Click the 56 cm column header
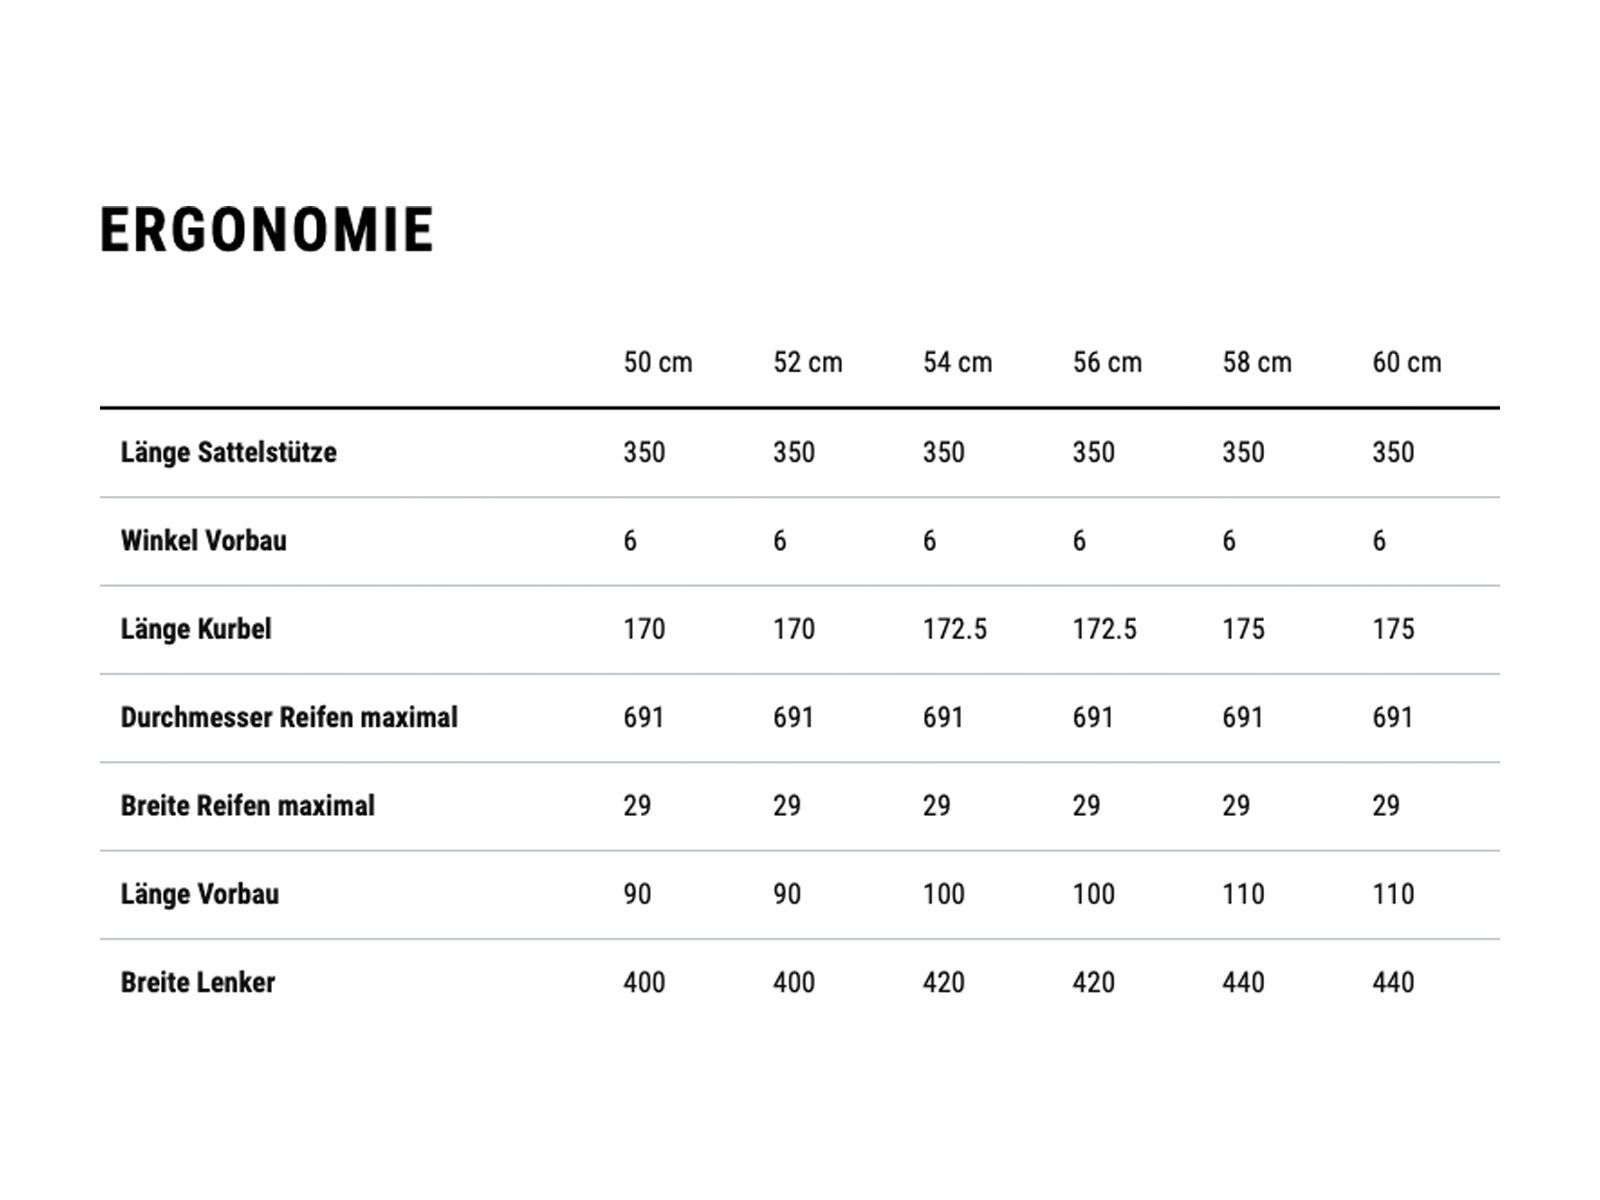This screenshot has height=1200, width=1600. [1107, 362]
